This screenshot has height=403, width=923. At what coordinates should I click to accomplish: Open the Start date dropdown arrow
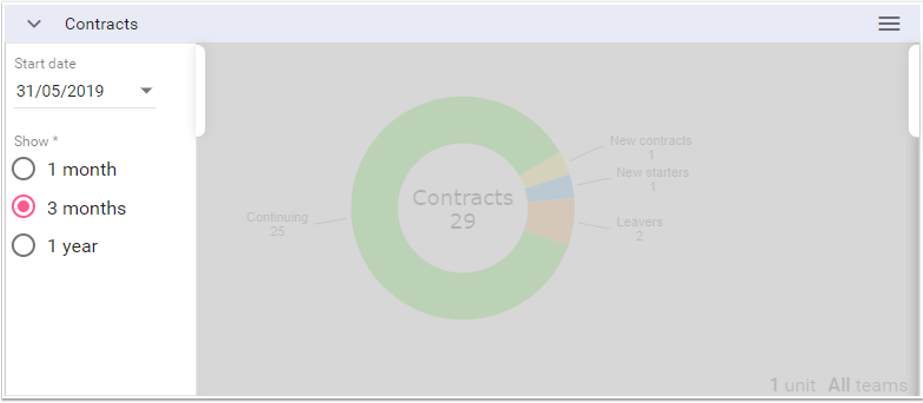[146, 91]
